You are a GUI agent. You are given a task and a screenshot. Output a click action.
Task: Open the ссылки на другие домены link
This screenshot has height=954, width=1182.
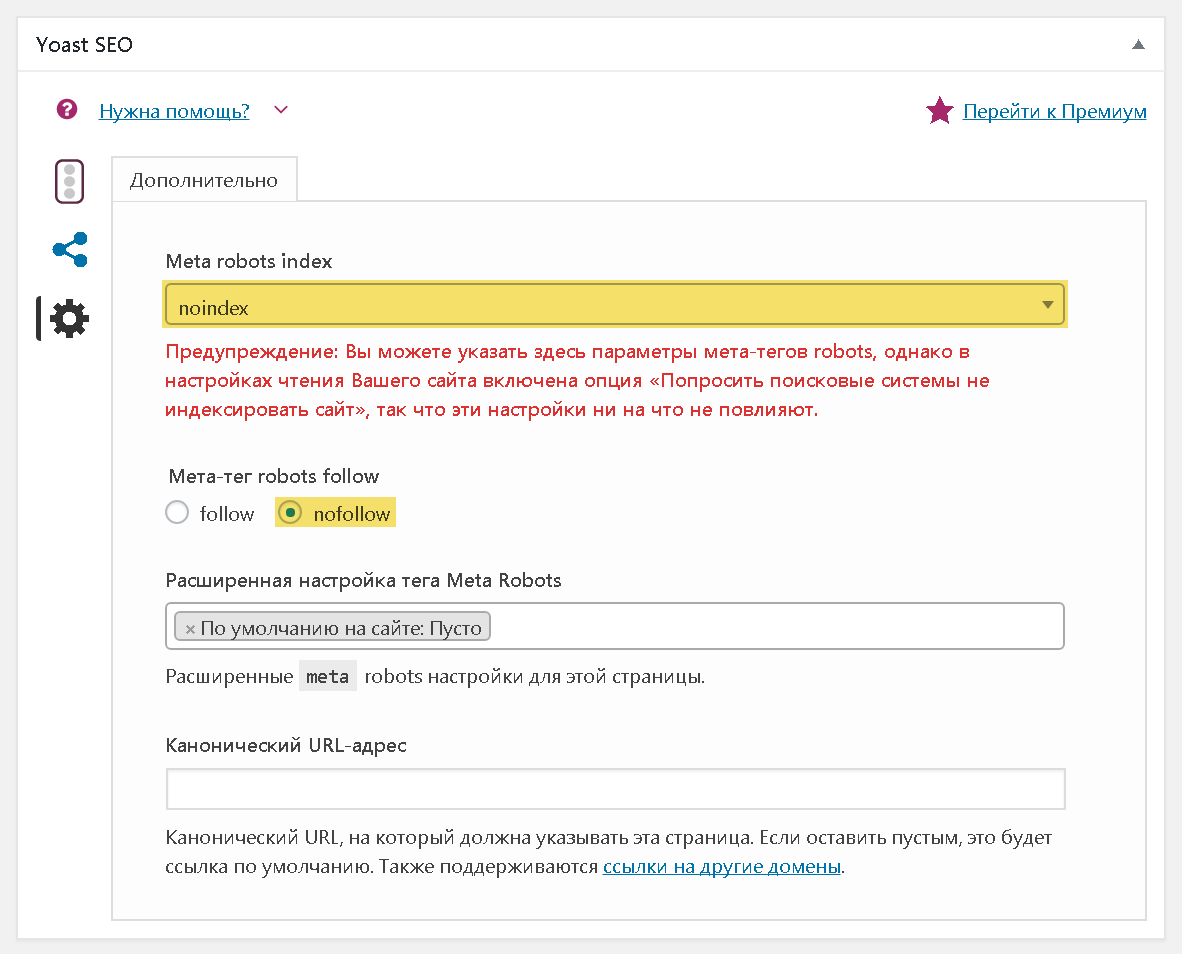click(x=721, y=867)
